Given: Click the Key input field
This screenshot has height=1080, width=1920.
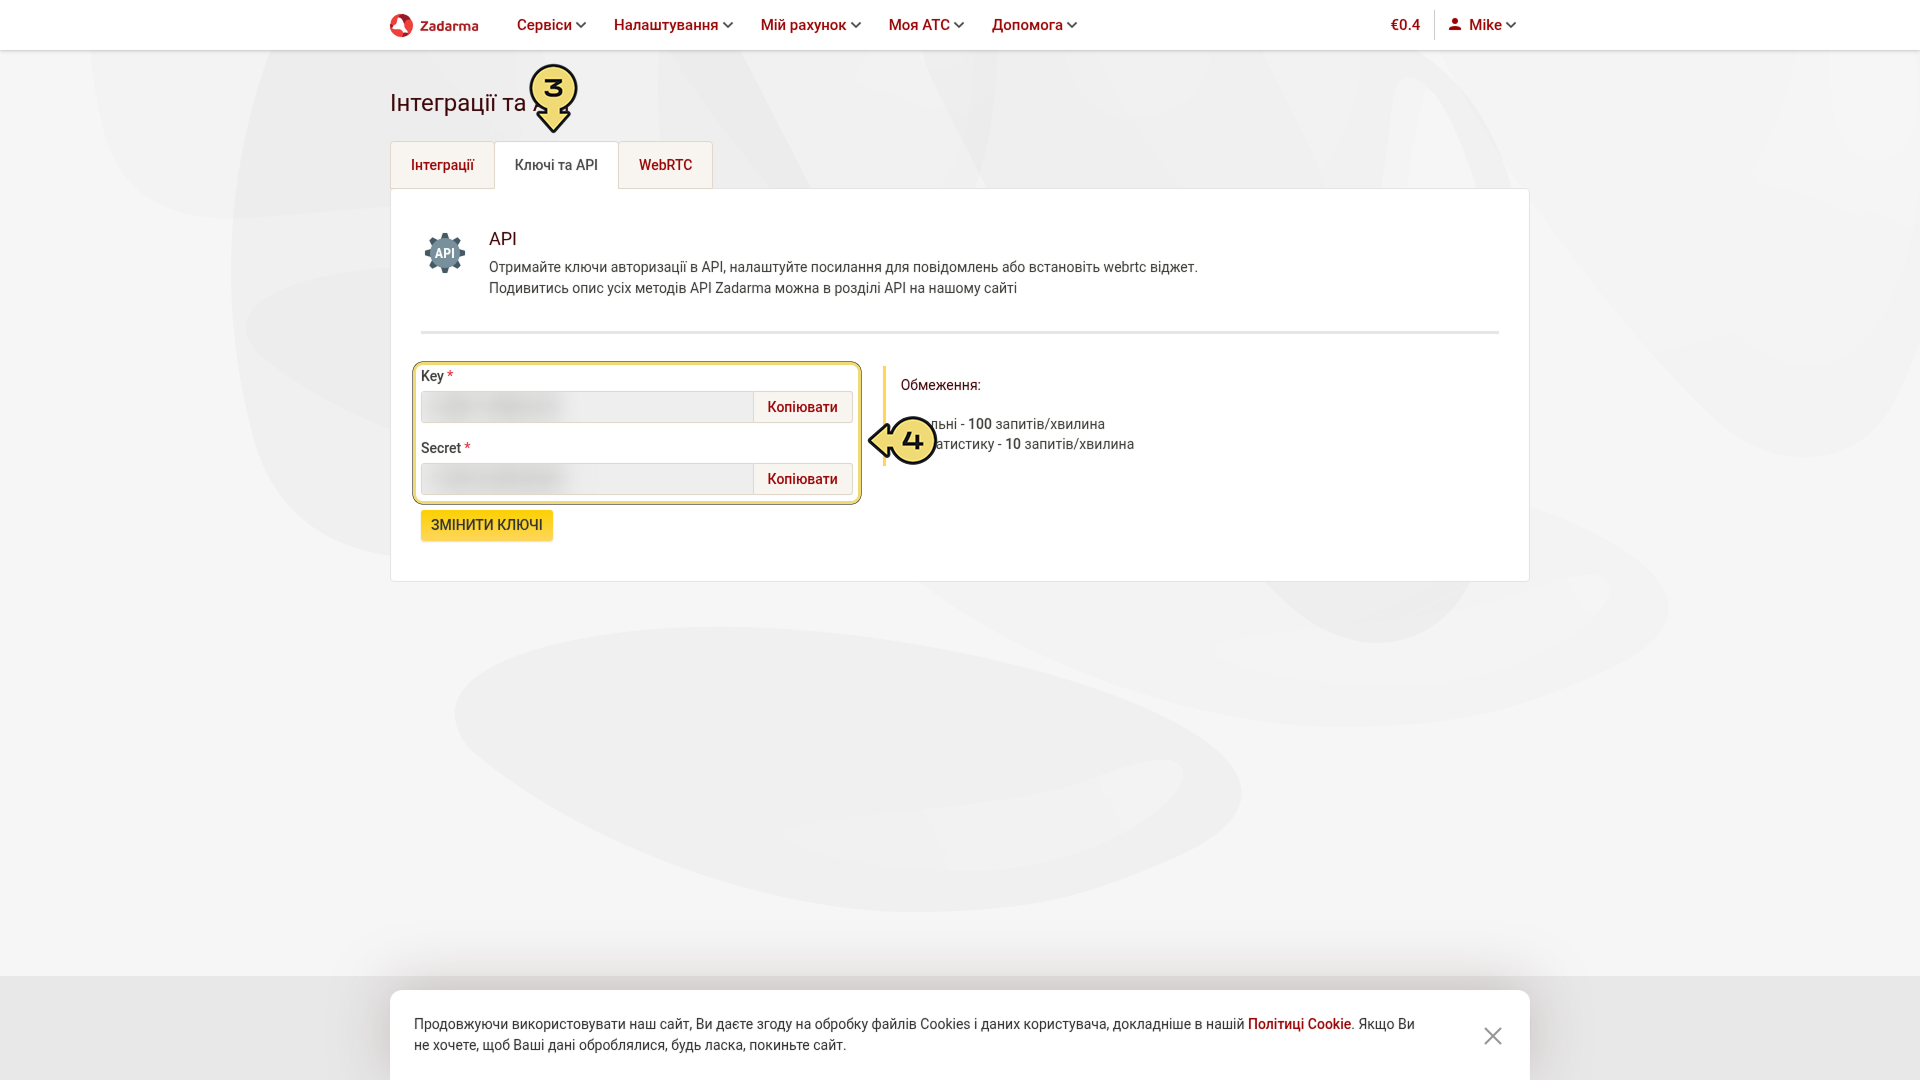Looking at the screenshot, I should [587, 407].
